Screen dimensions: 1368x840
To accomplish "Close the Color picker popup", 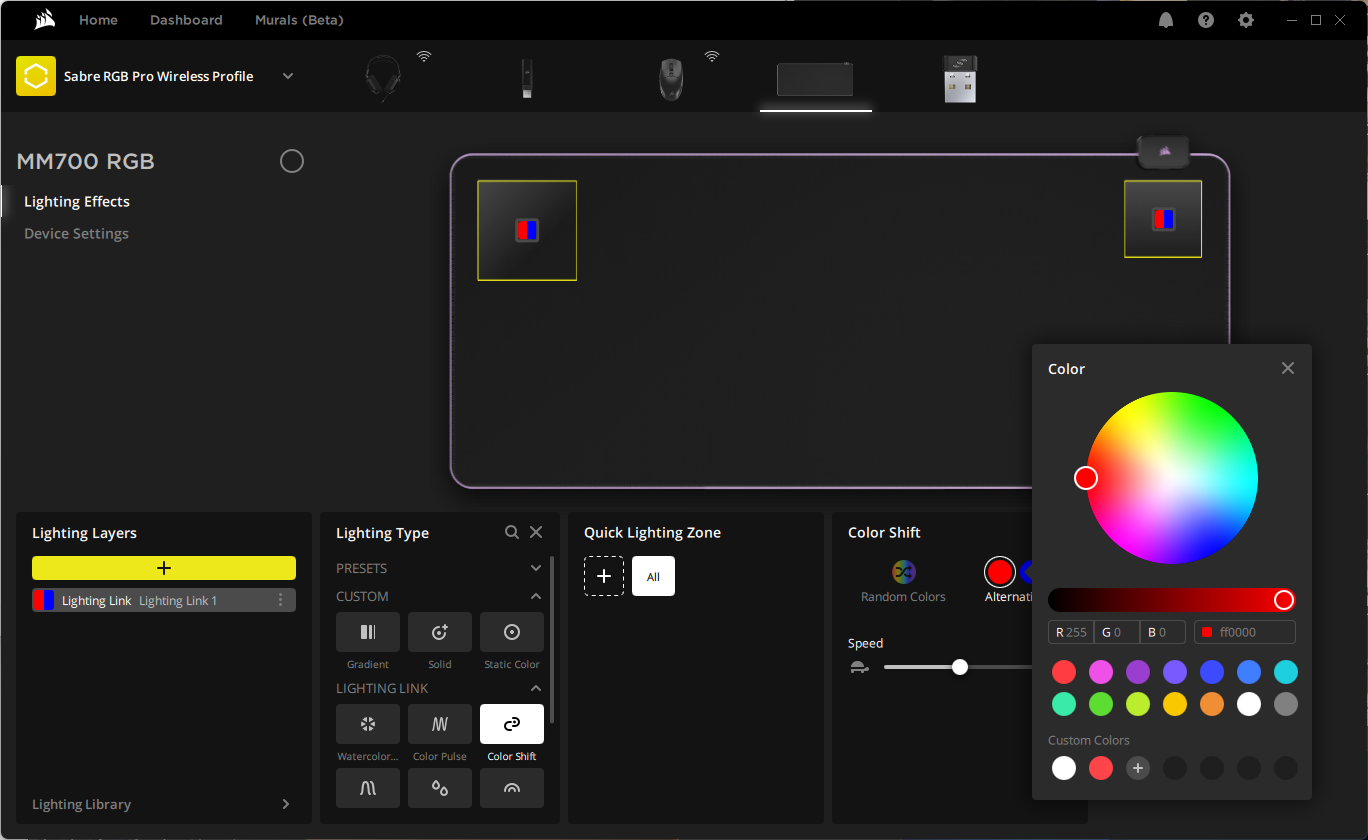I will pos(1288,368).
